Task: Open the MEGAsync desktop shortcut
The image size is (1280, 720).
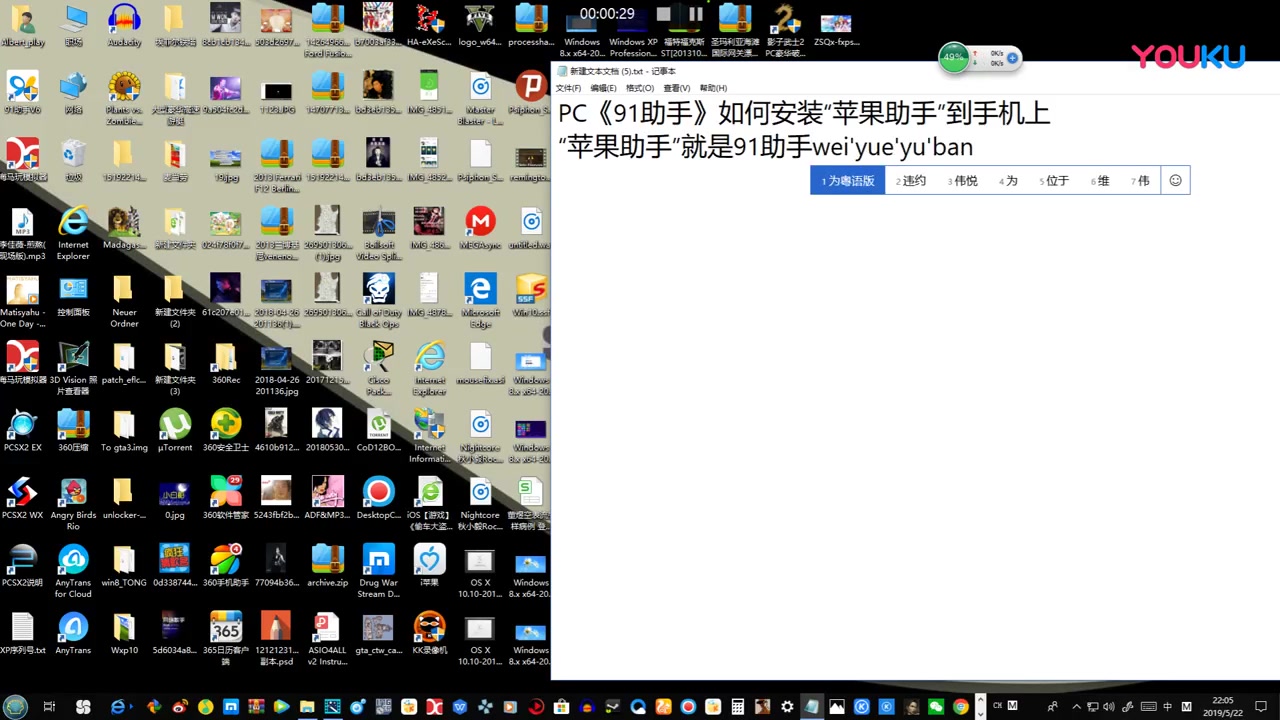Action: click(480, 228)
